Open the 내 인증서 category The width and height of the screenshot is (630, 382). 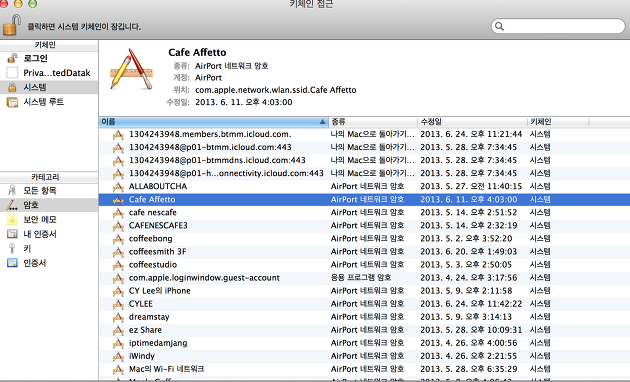tap(49, 234)
